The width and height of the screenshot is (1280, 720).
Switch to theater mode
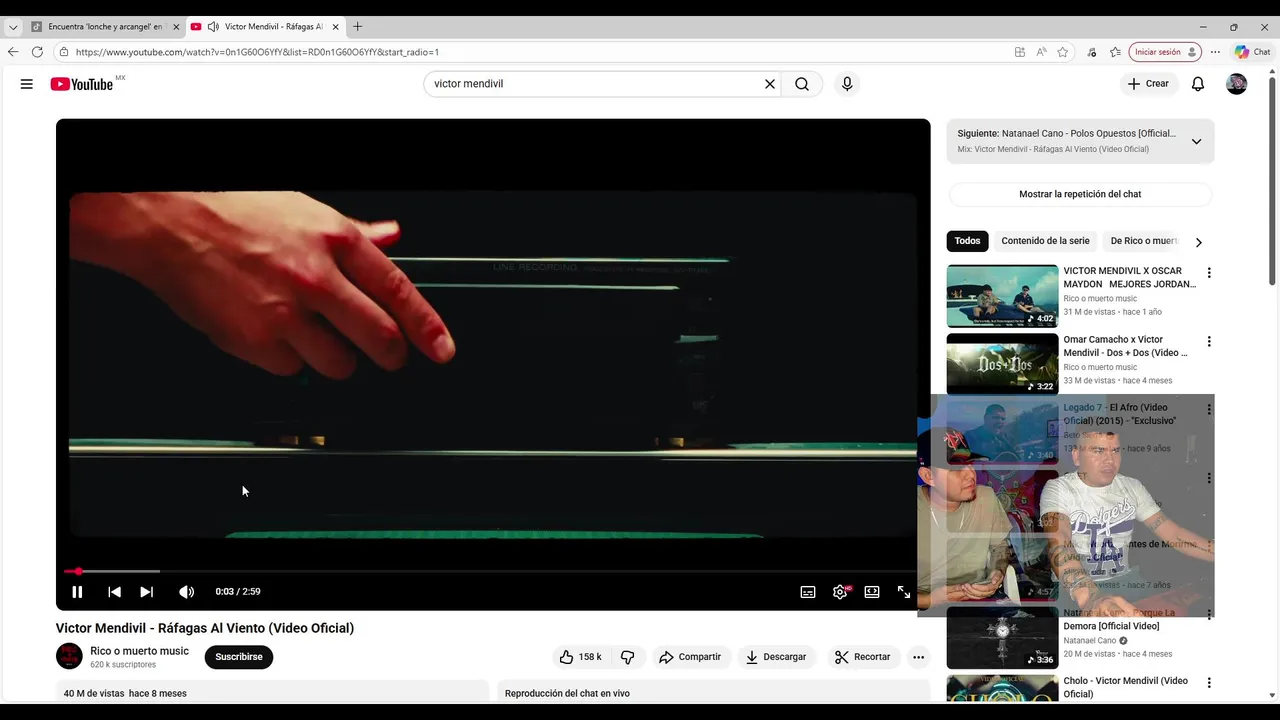coord(872,592)
